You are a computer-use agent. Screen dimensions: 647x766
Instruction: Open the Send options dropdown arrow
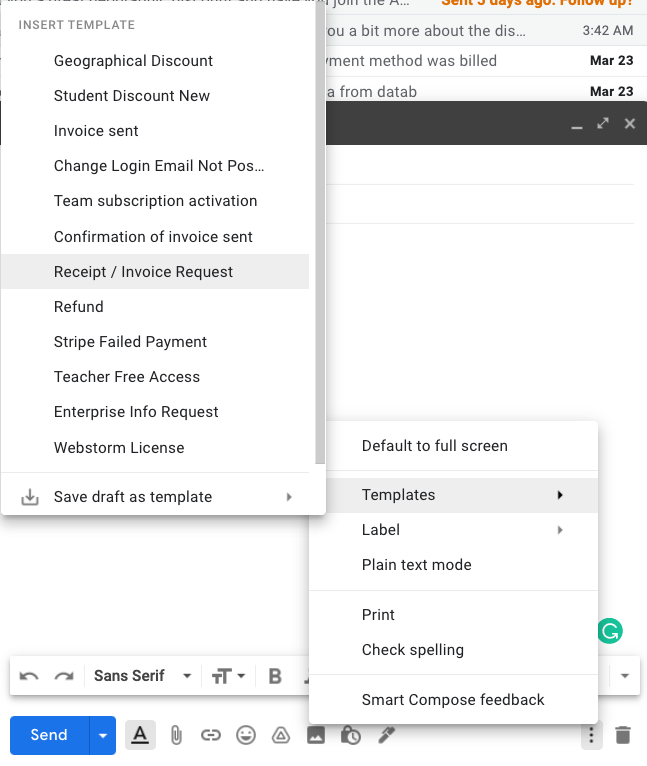point(103,735)
